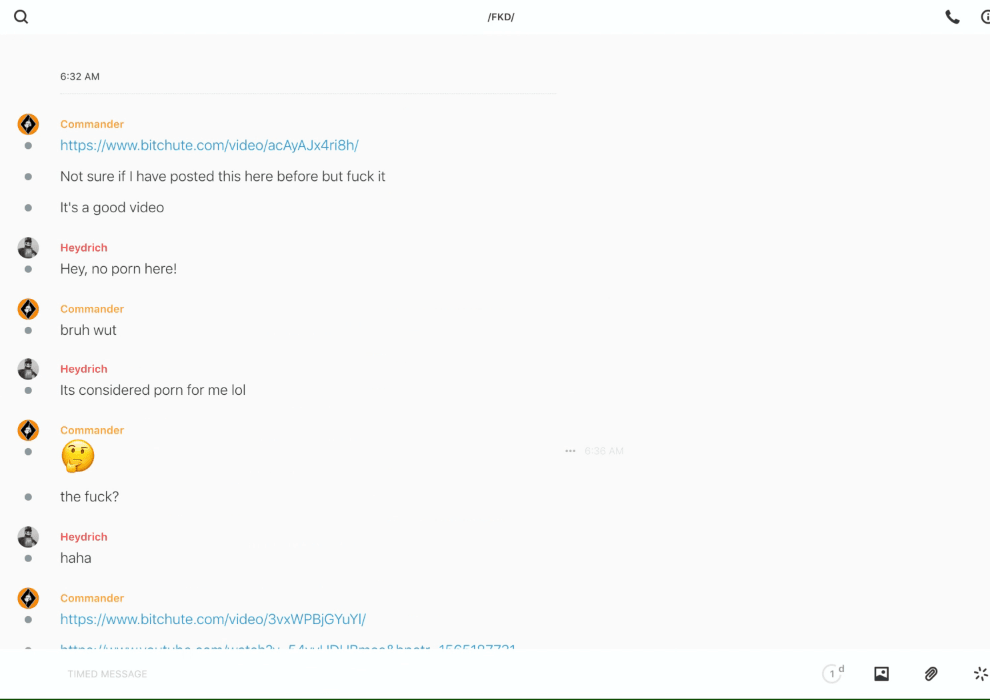Click Heydrich's avatar beside 'Hey, no porn here!'
Viewport: 990px width, 700px height.
click(28, 248)
